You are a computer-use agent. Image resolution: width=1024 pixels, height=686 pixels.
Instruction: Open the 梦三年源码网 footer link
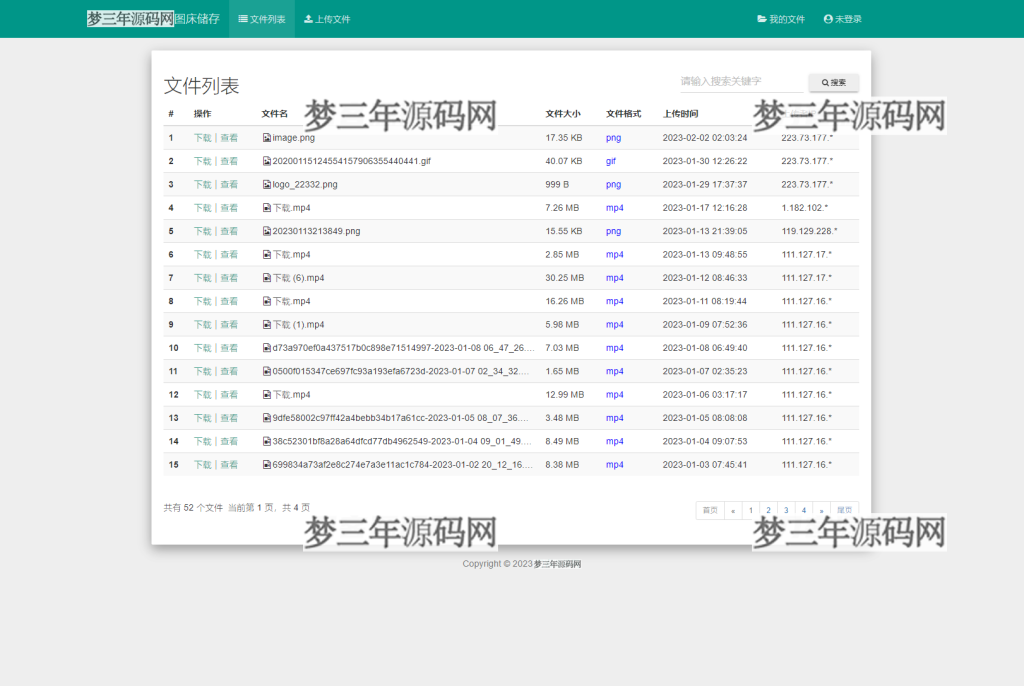[558, 563]
